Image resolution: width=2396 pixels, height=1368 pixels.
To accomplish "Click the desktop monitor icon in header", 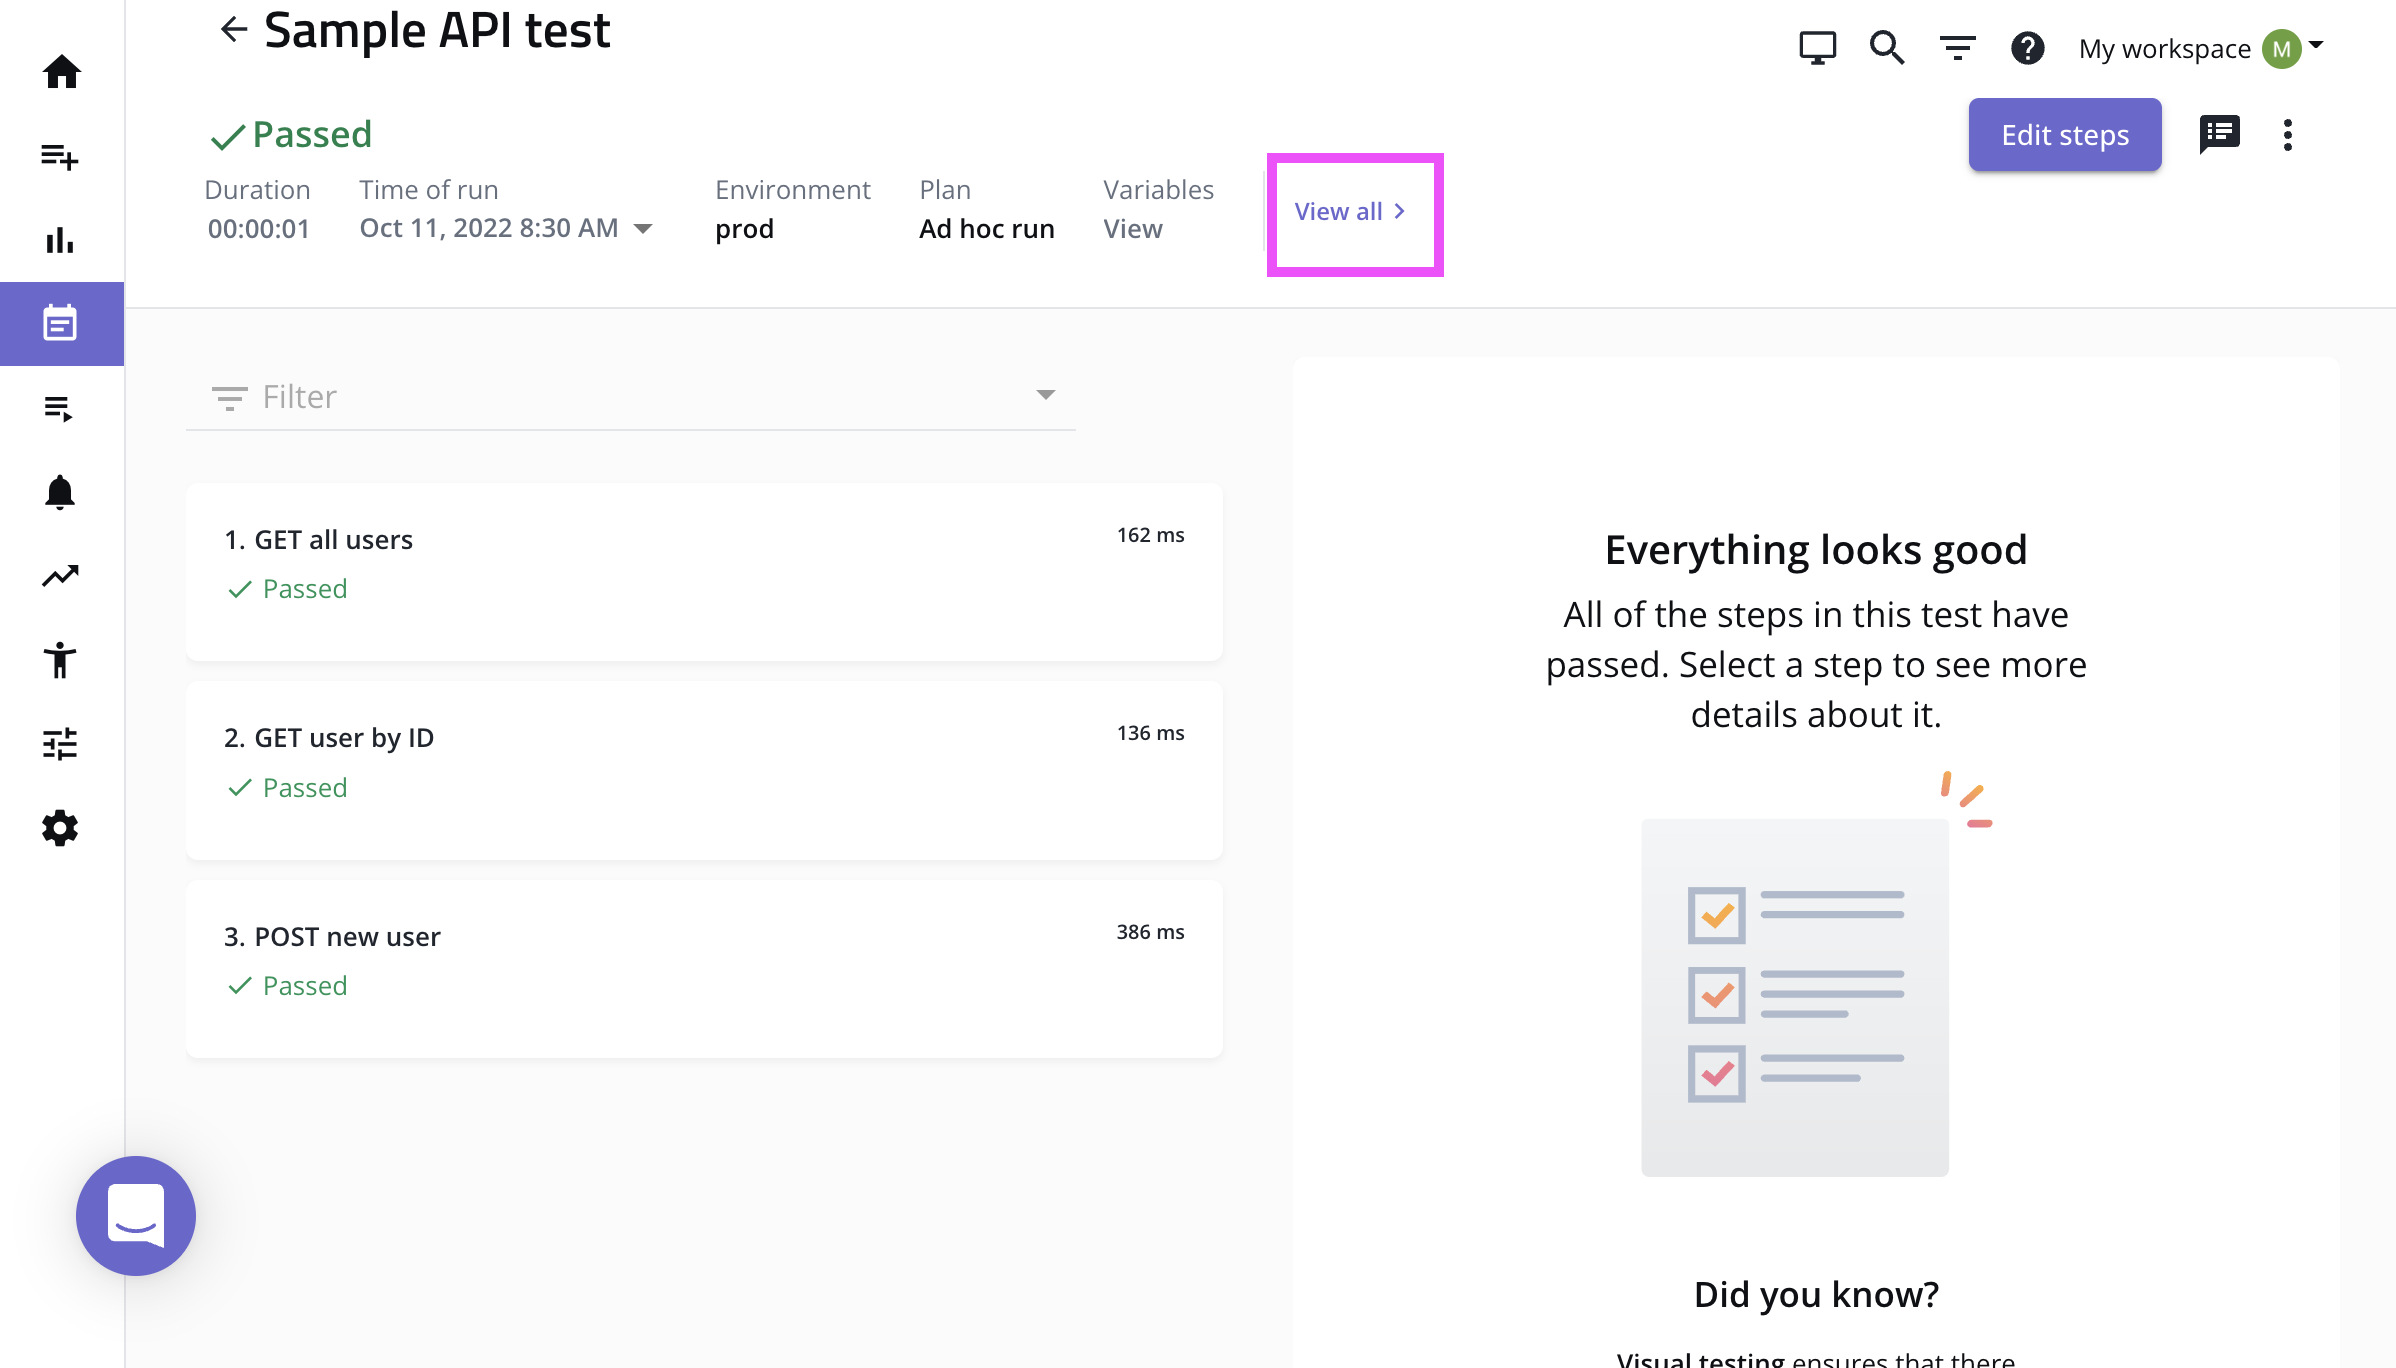I will pyautogui.click(x=1817, y=48).
